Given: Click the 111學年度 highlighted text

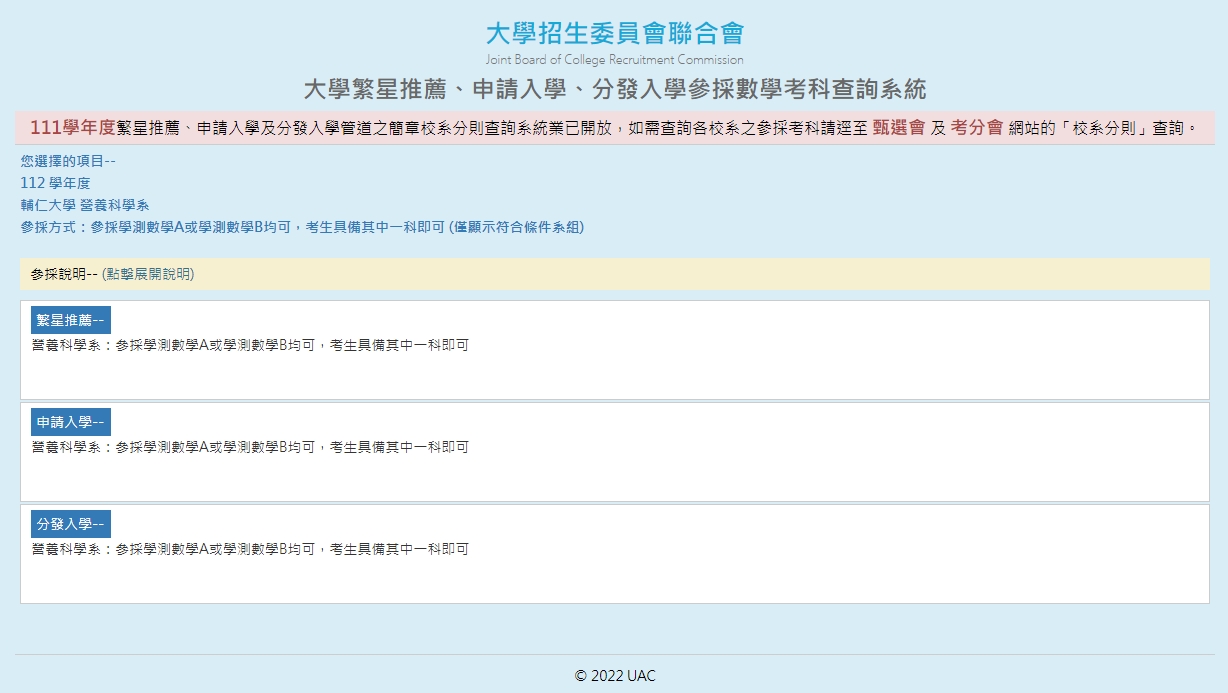Looking at the screenshot, I should pyautogui.click(x=73, y=128).
